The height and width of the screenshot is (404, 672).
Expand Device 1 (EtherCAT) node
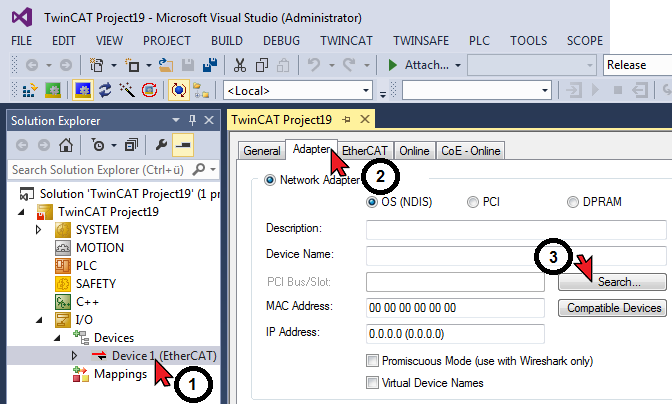coord(74,356)
